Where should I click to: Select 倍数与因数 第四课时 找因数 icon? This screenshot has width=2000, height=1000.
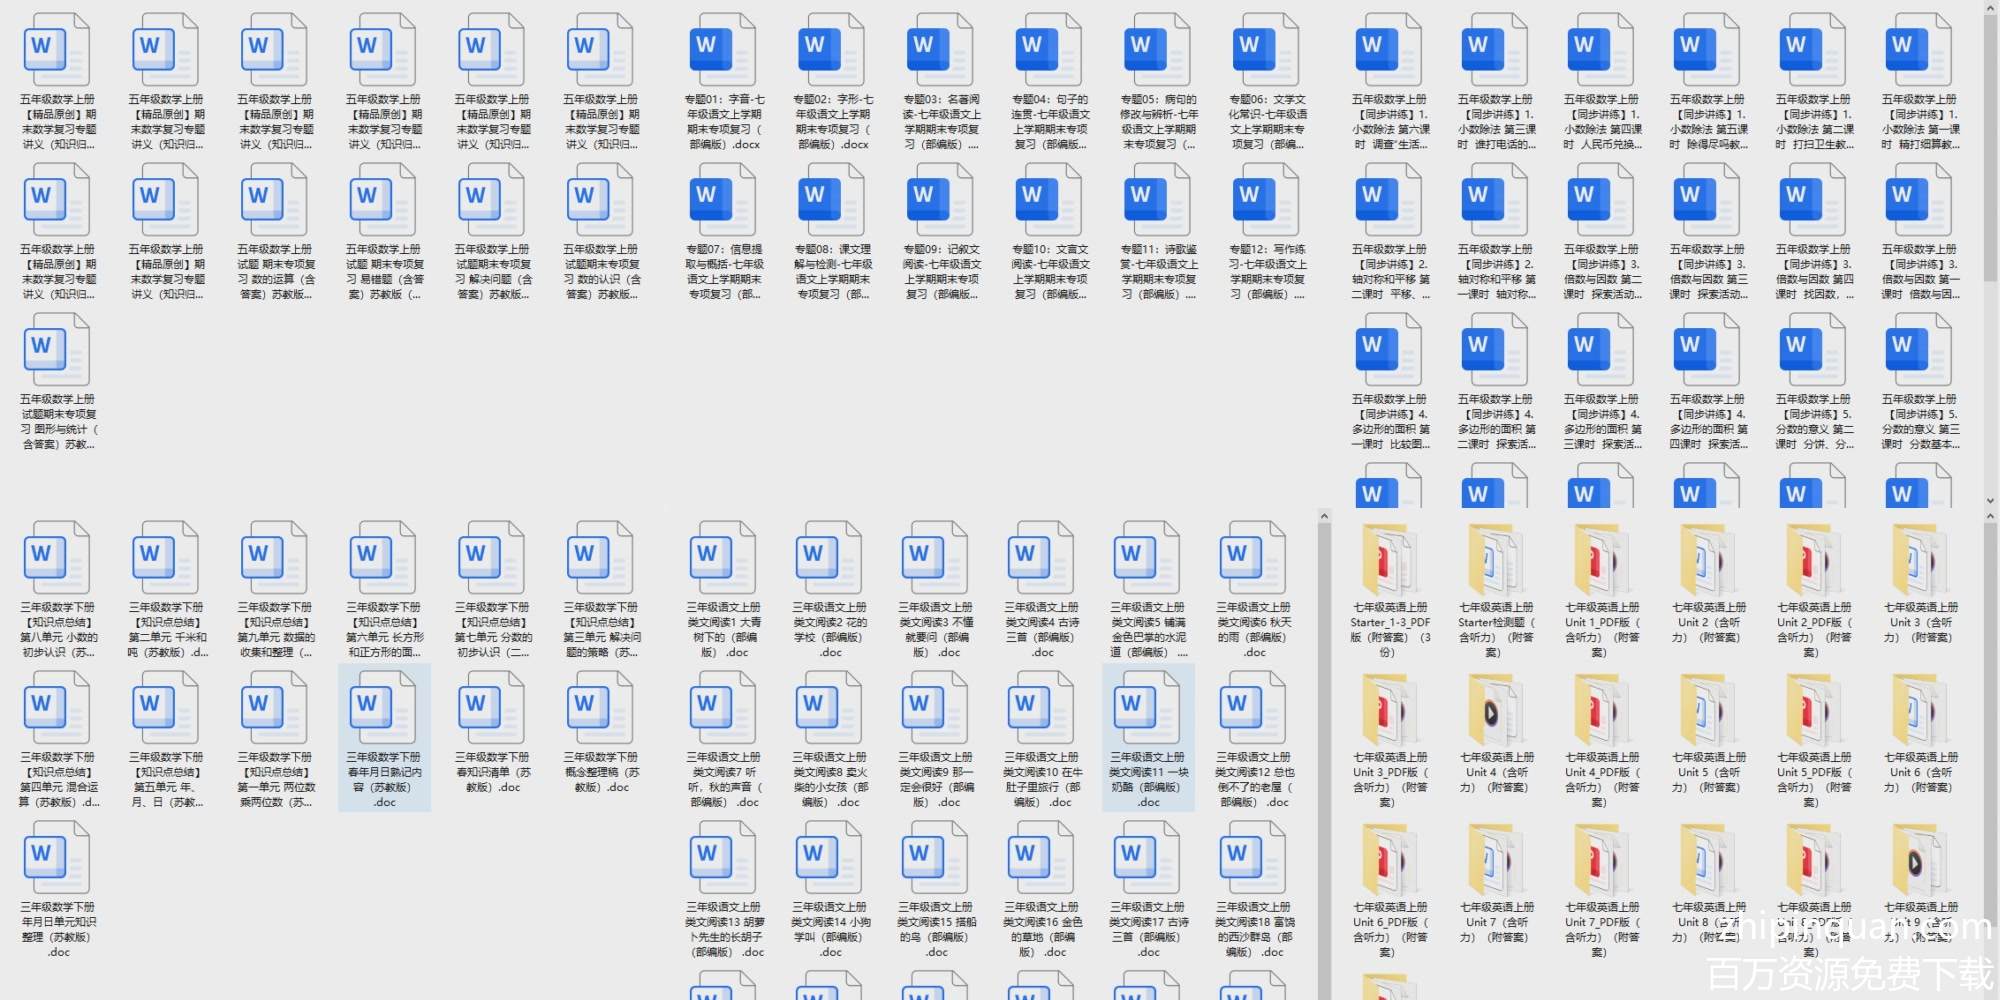pyautogui.click(x=1813, y=200)
